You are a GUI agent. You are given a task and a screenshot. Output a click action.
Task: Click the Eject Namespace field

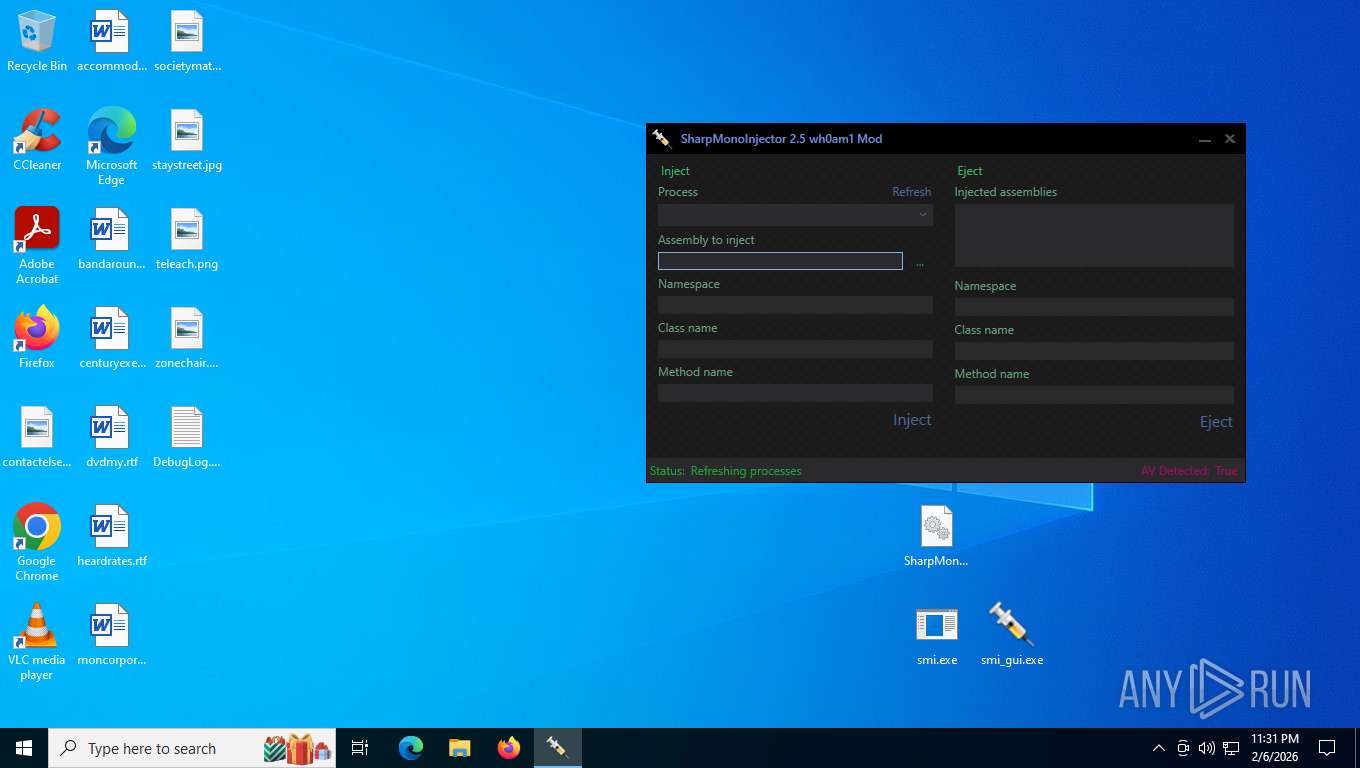pyautogui.click(x=1094, y=307)
